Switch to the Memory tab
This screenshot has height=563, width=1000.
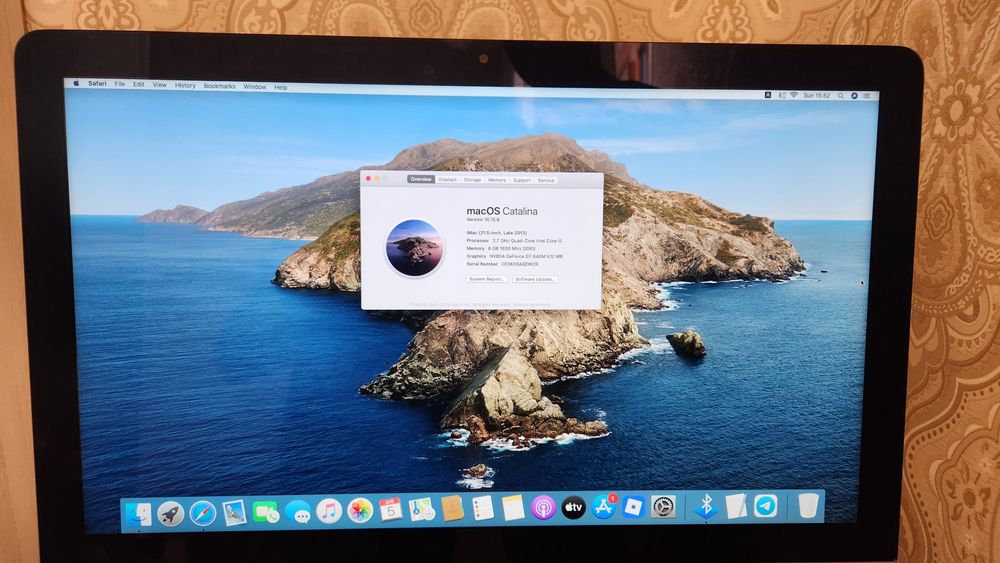point(497,180)
